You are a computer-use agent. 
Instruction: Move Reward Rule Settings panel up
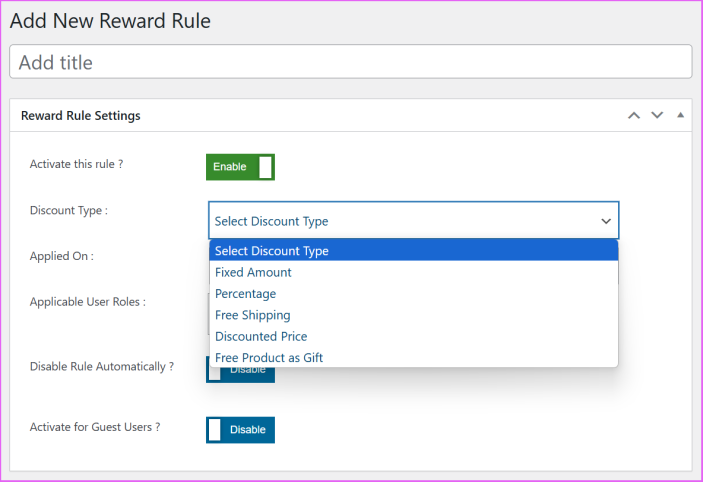pos(633,115)
